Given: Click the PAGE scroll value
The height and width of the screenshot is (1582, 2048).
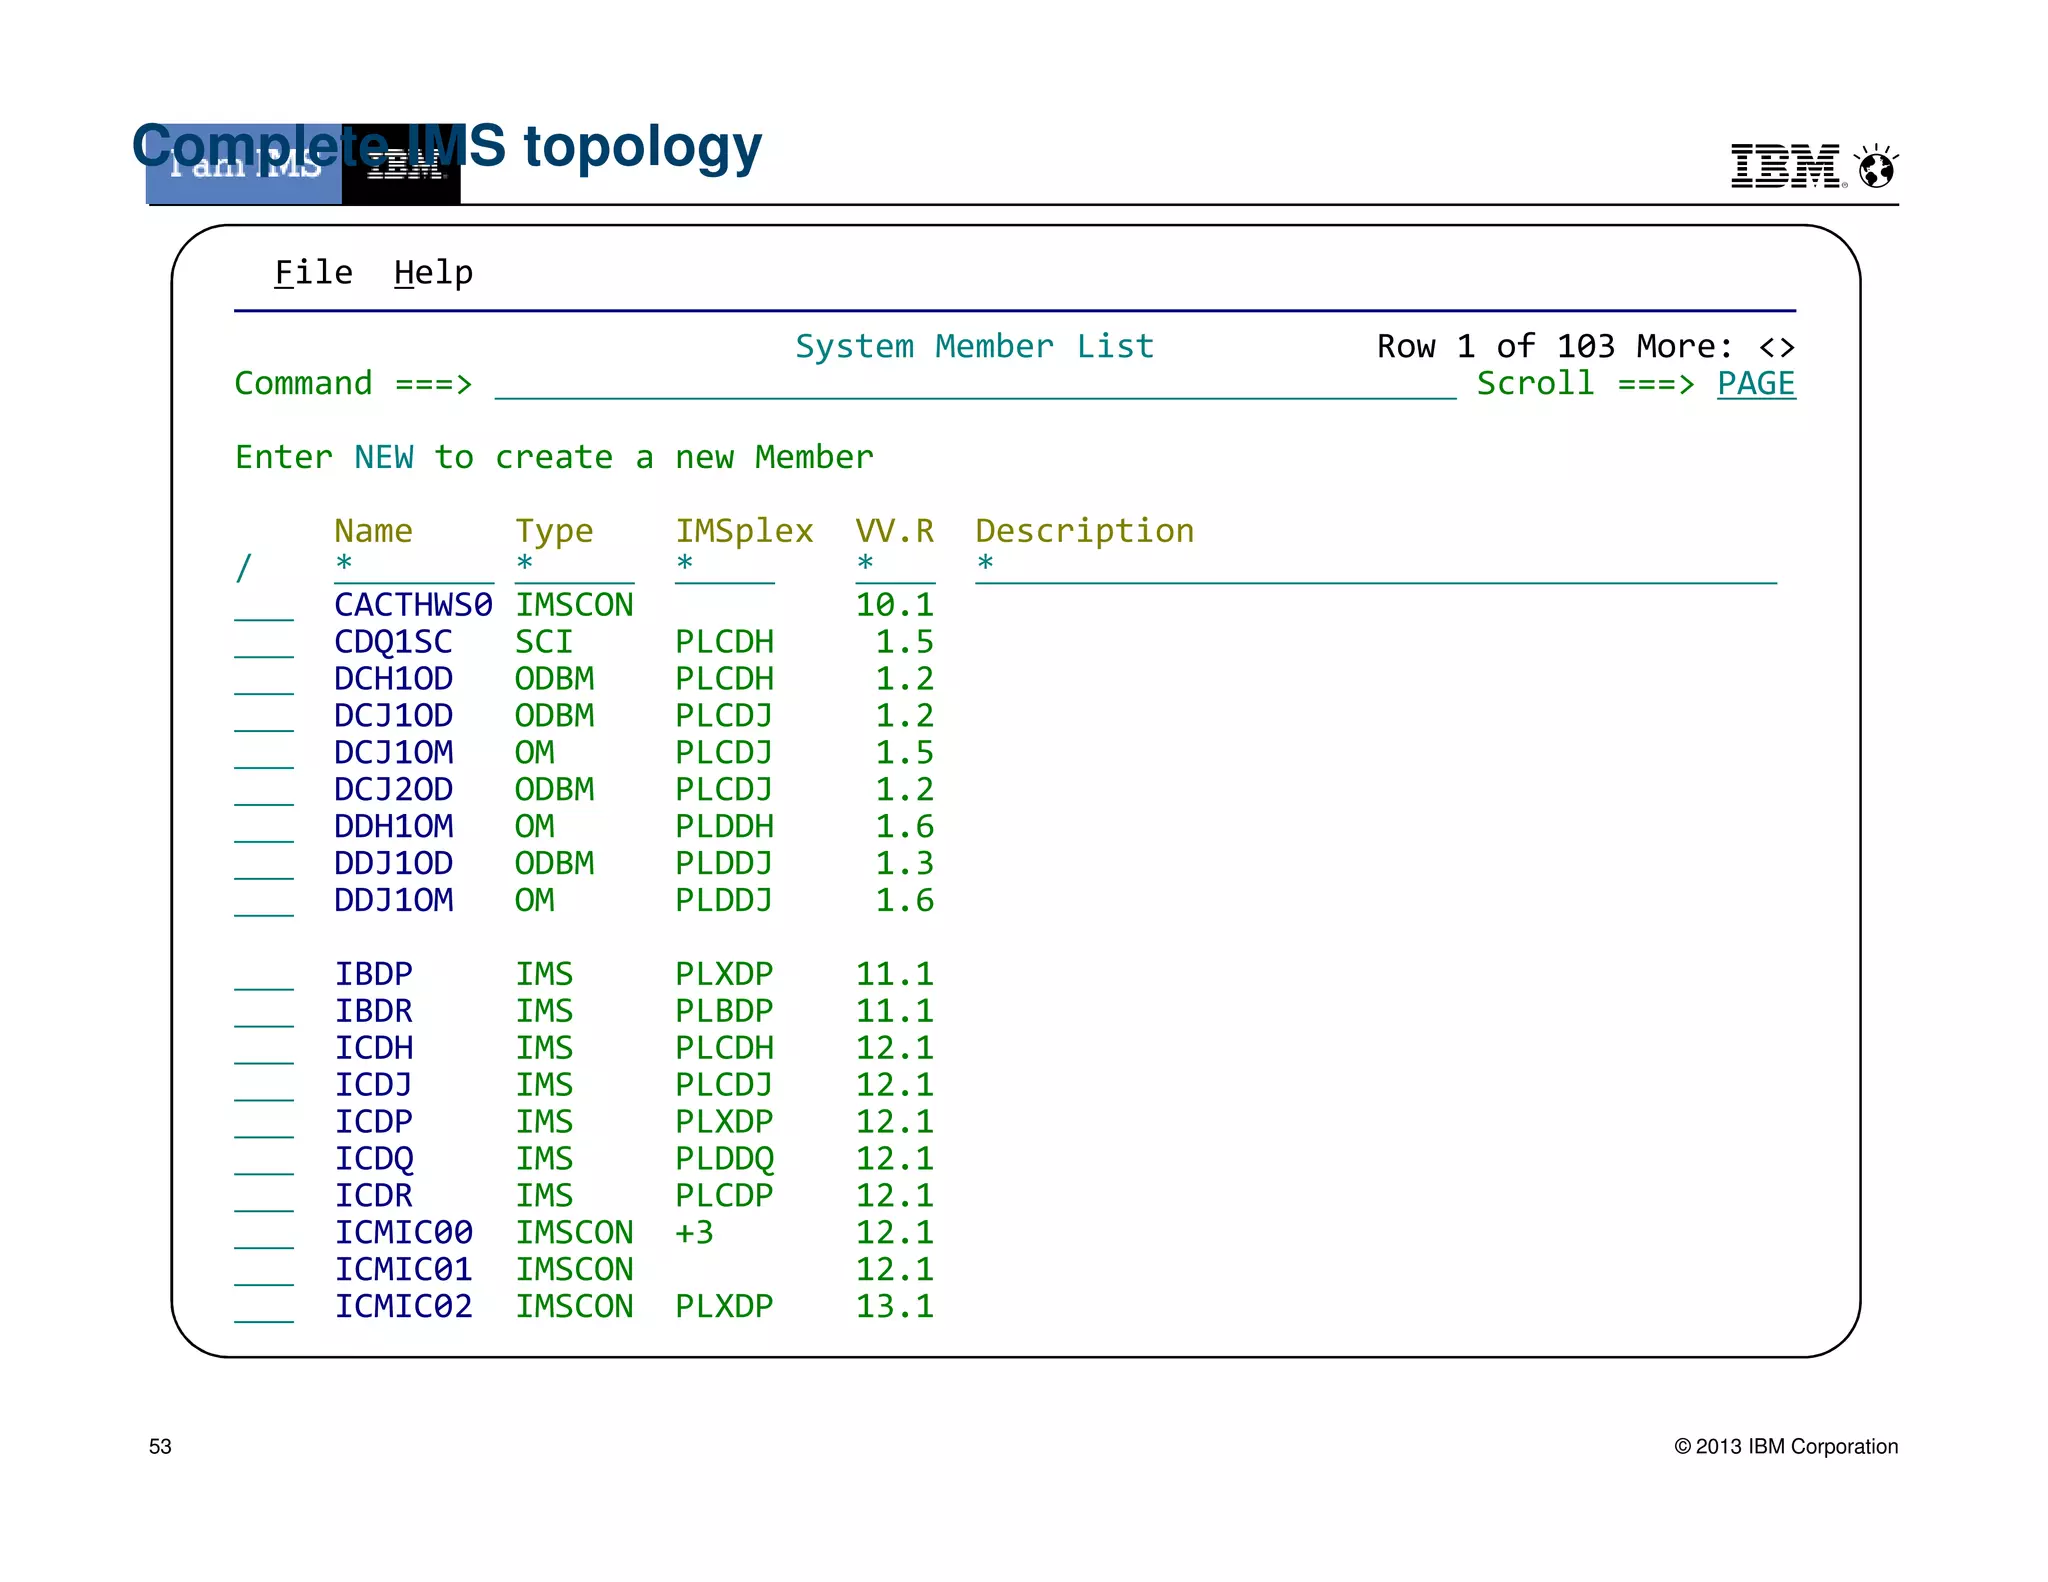Looking at the screenshot, I should (x=1756, y=384).
